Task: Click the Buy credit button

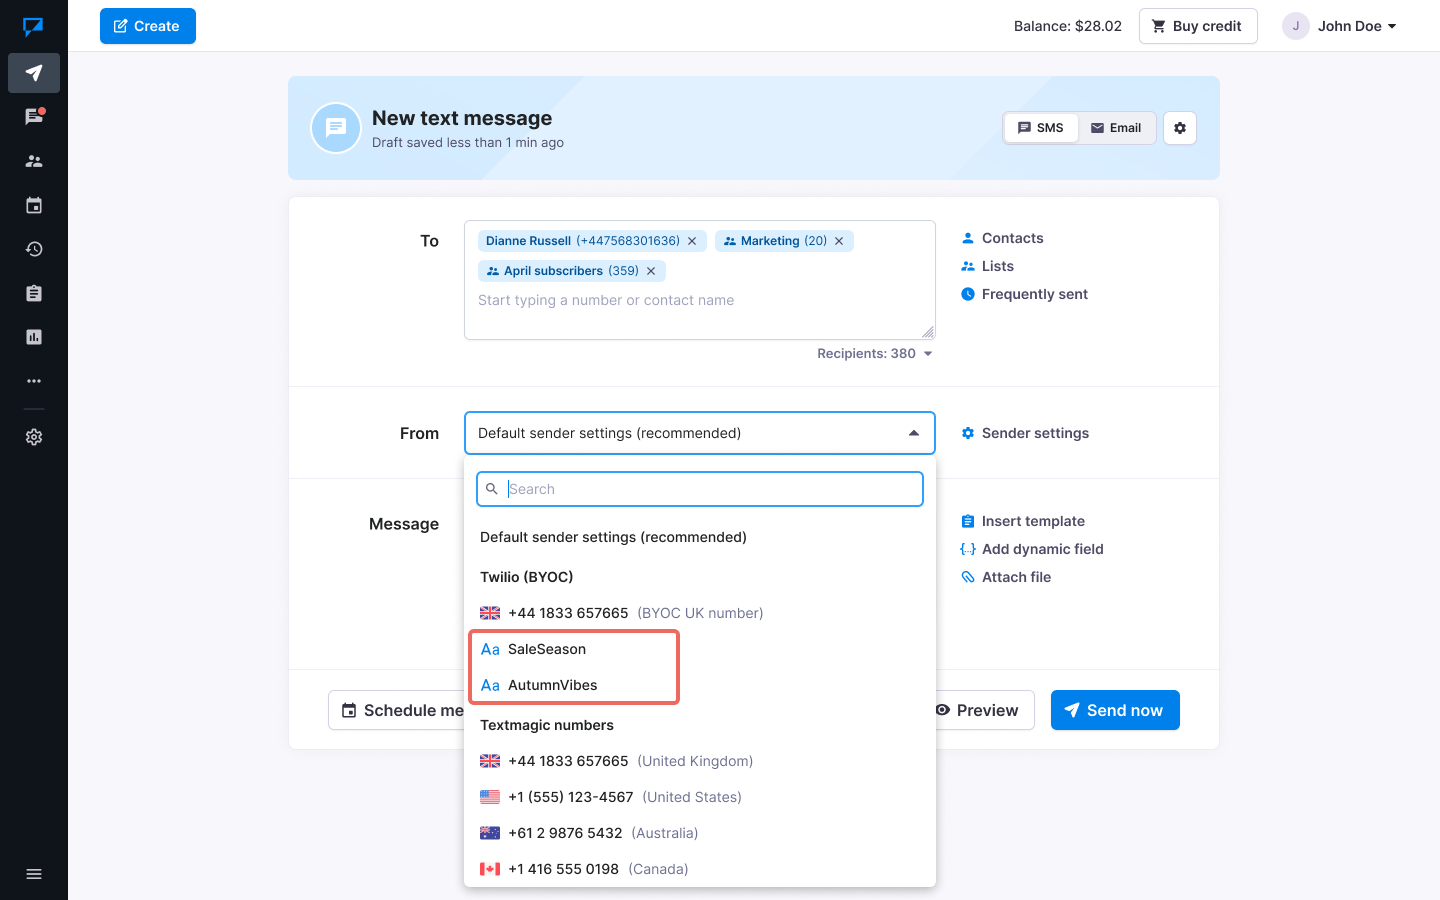Action: (x=1198, y=25)
